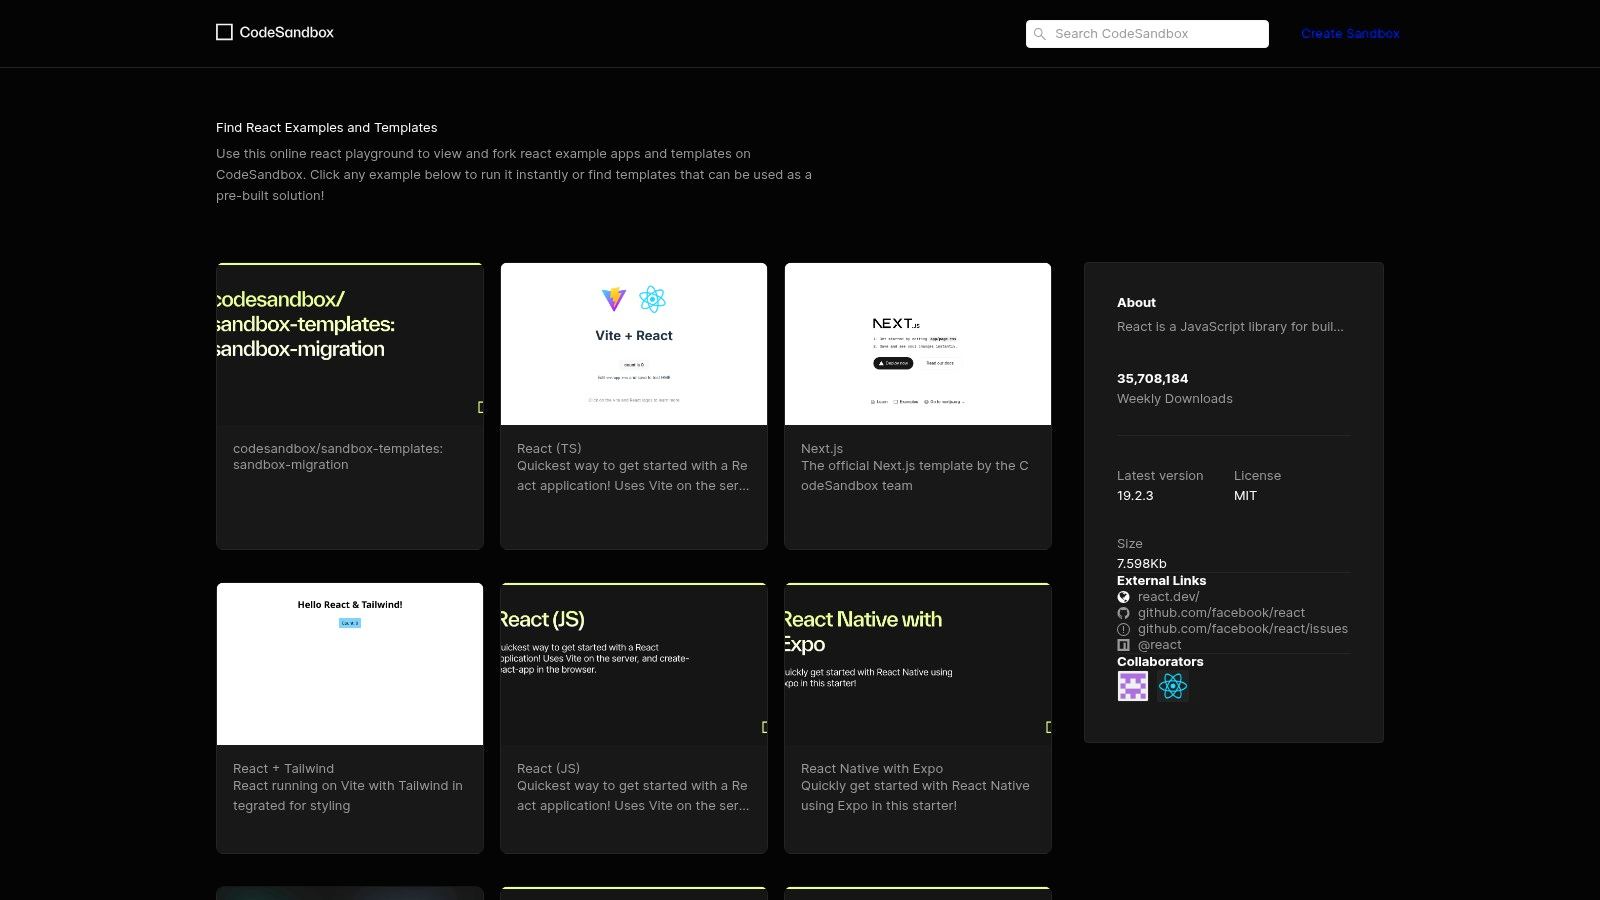Click the issues alert icon under External Links
The image size is (1600, 900).
coord(1123,629)
